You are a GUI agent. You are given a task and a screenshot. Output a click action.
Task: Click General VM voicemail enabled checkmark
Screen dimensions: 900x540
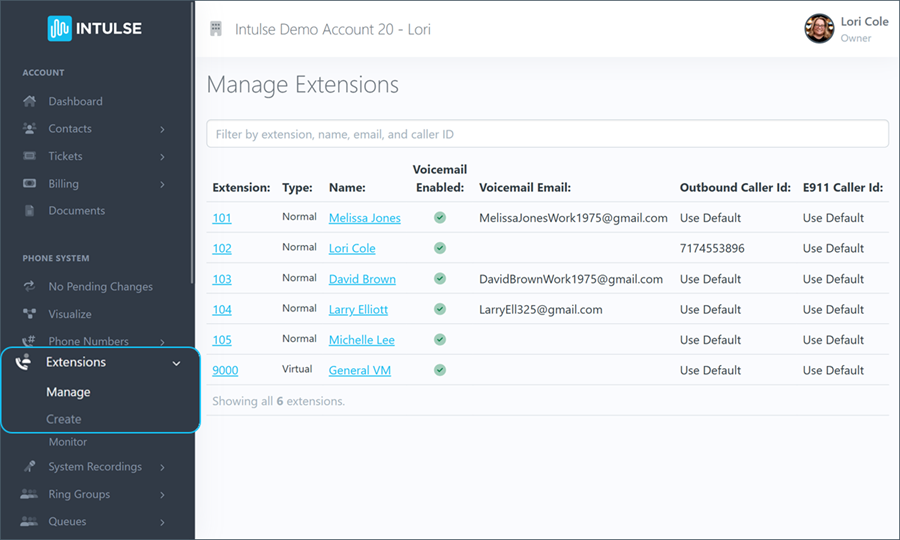click(440, 370)
